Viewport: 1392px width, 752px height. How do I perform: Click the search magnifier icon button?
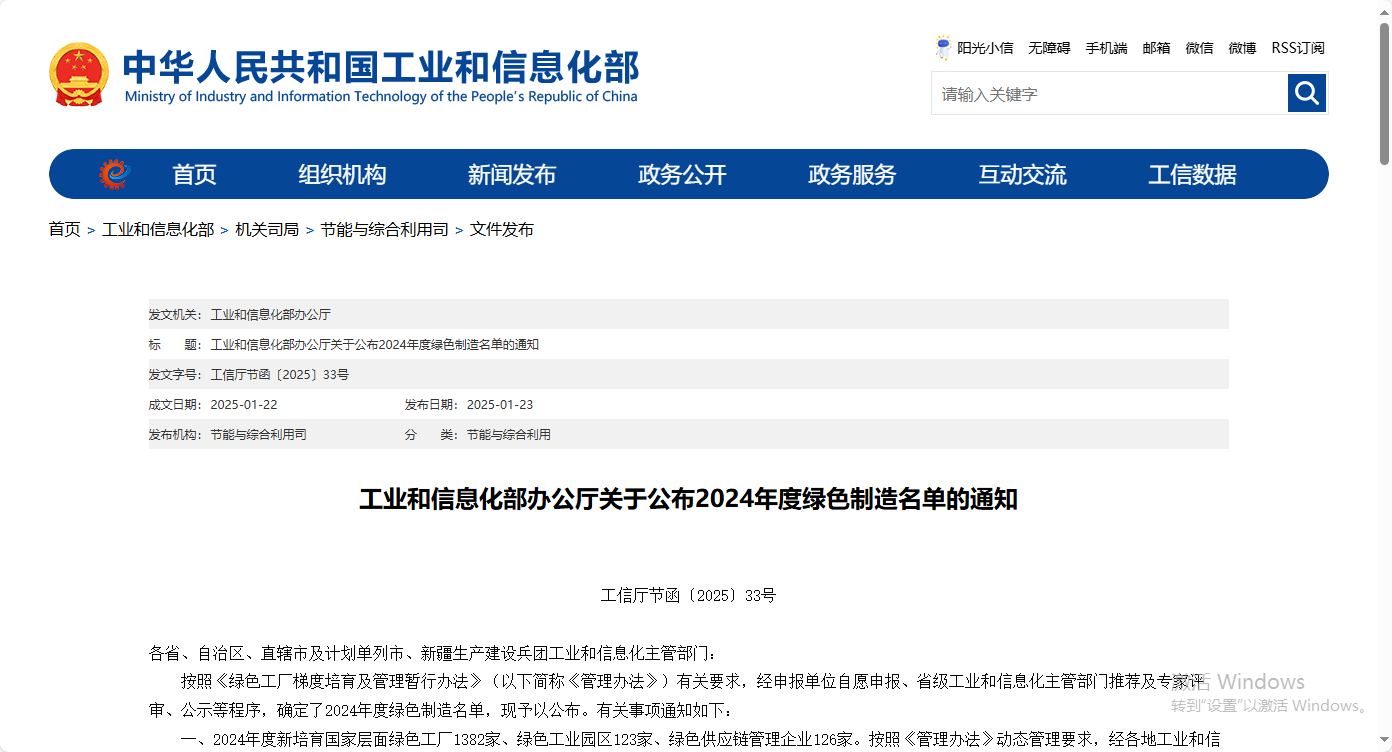coord(1306,93)
